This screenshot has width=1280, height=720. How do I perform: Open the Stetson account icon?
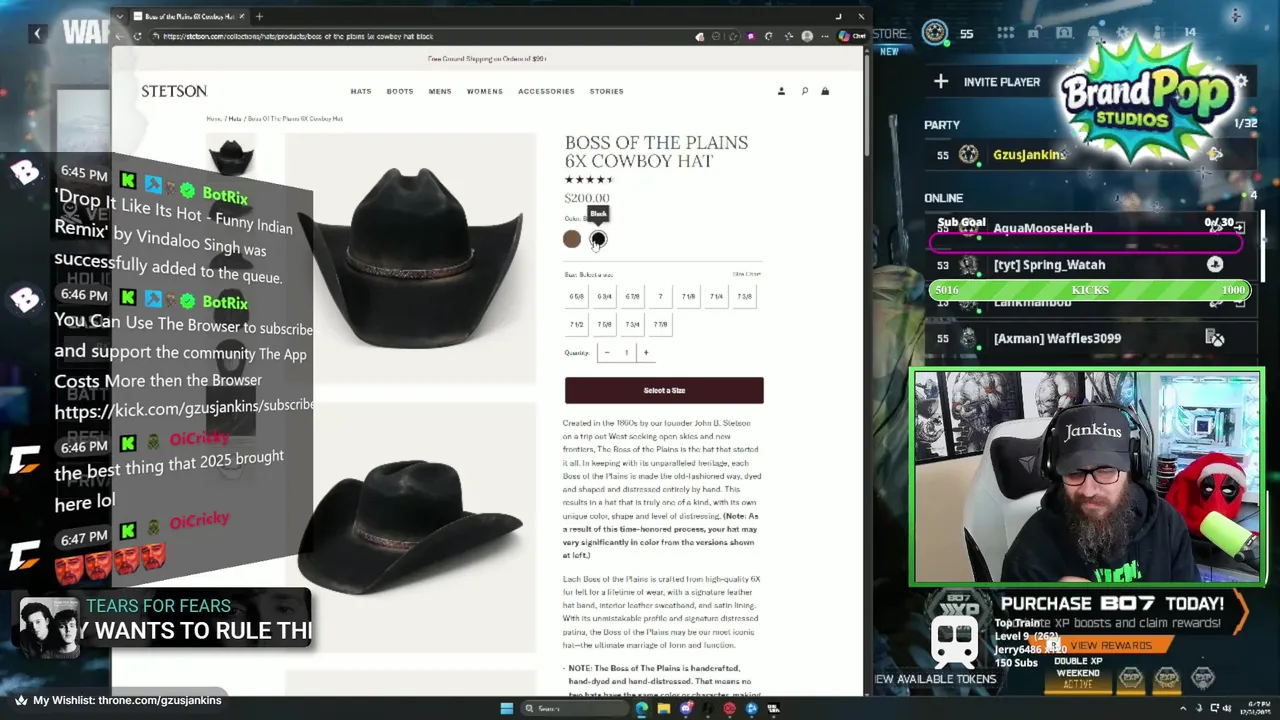pos(781,91)
